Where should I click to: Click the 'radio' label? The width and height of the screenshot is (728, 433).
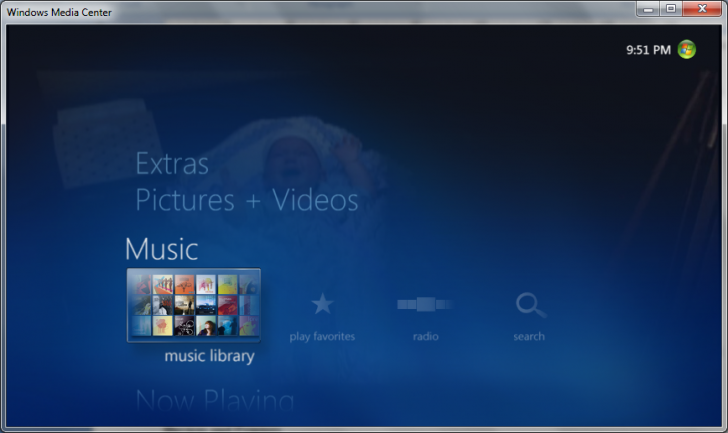pos(426,336)
